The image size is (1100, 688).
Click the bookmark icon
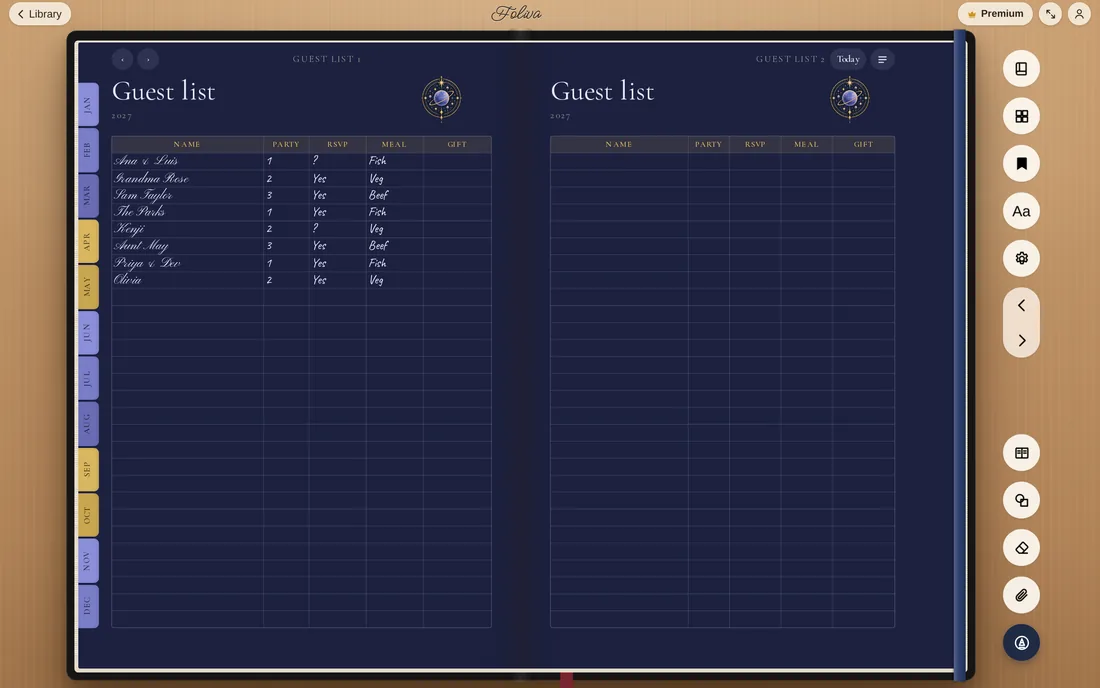coord(1021,163)
